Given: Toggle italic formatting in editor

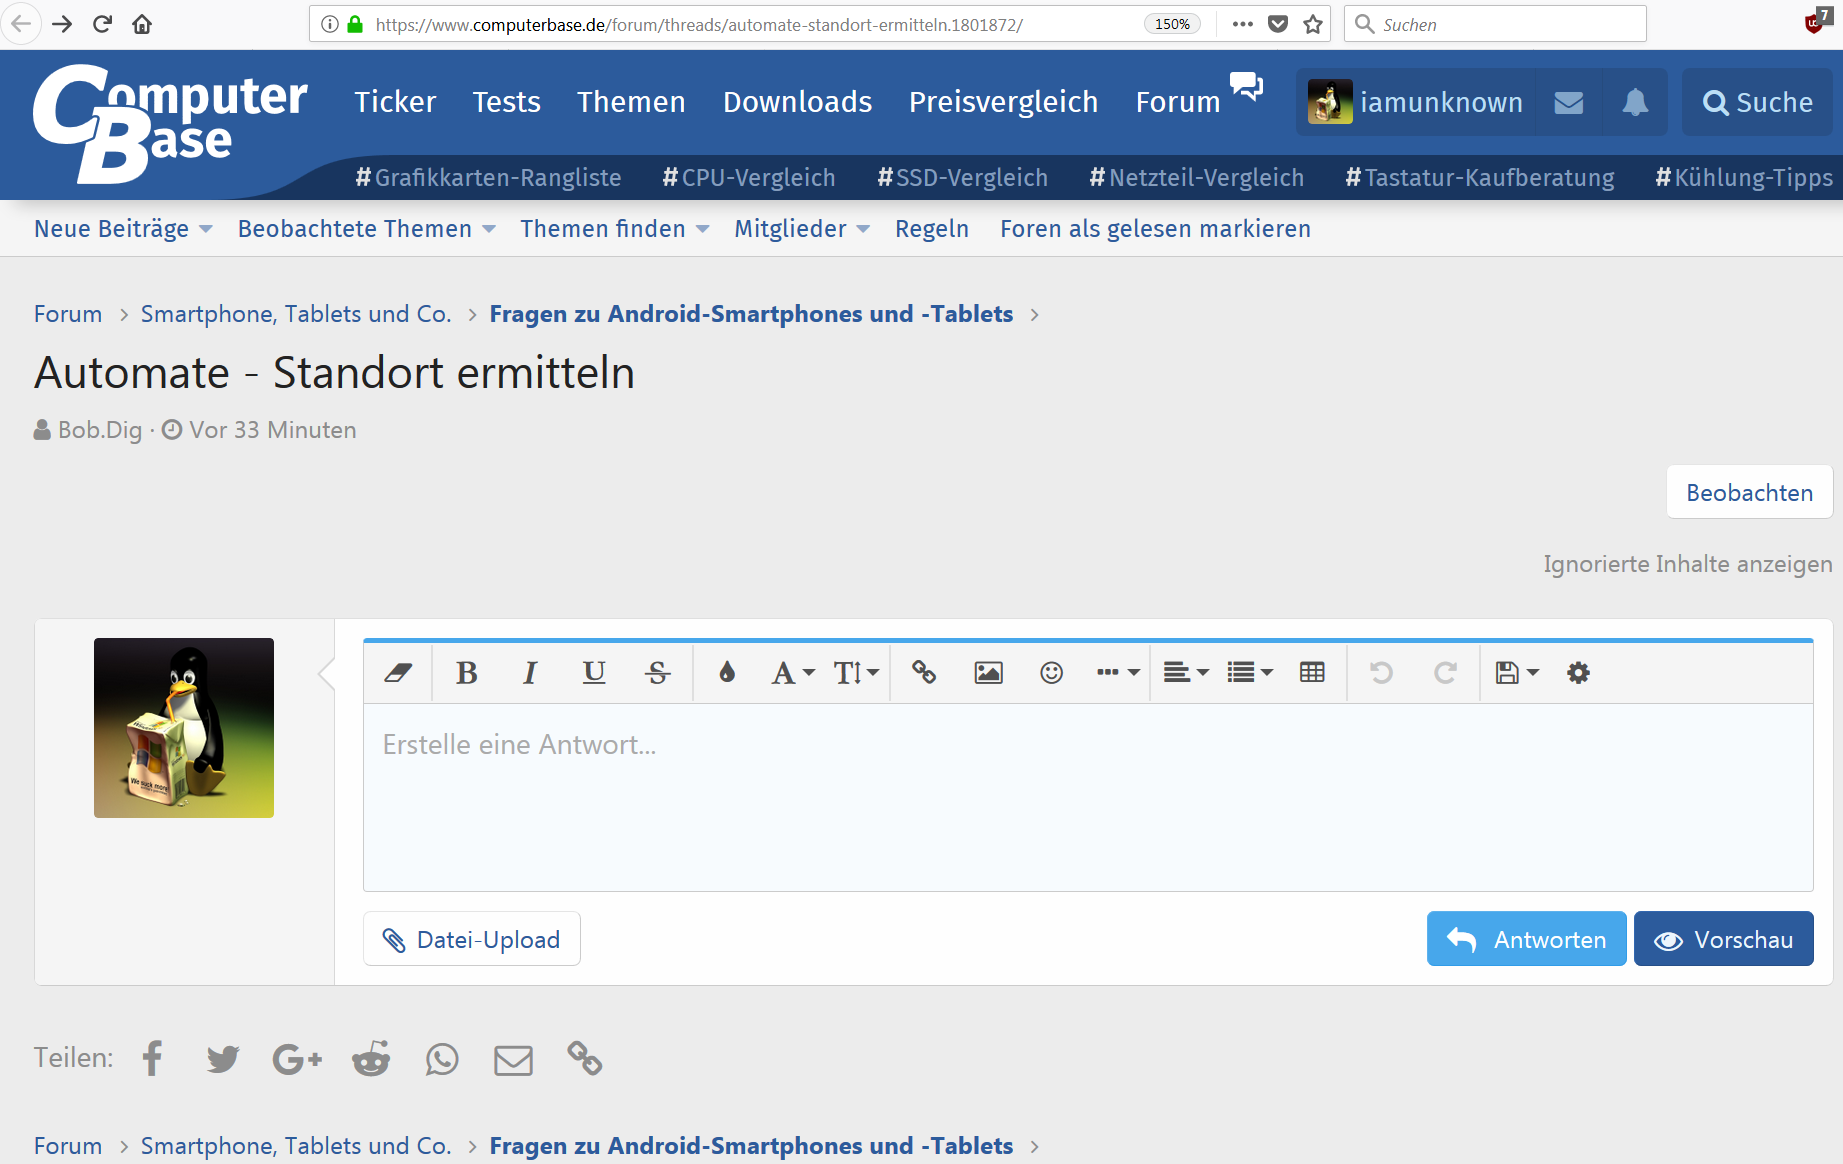Looking at the screenshot, I should click(x=530, y=673).
